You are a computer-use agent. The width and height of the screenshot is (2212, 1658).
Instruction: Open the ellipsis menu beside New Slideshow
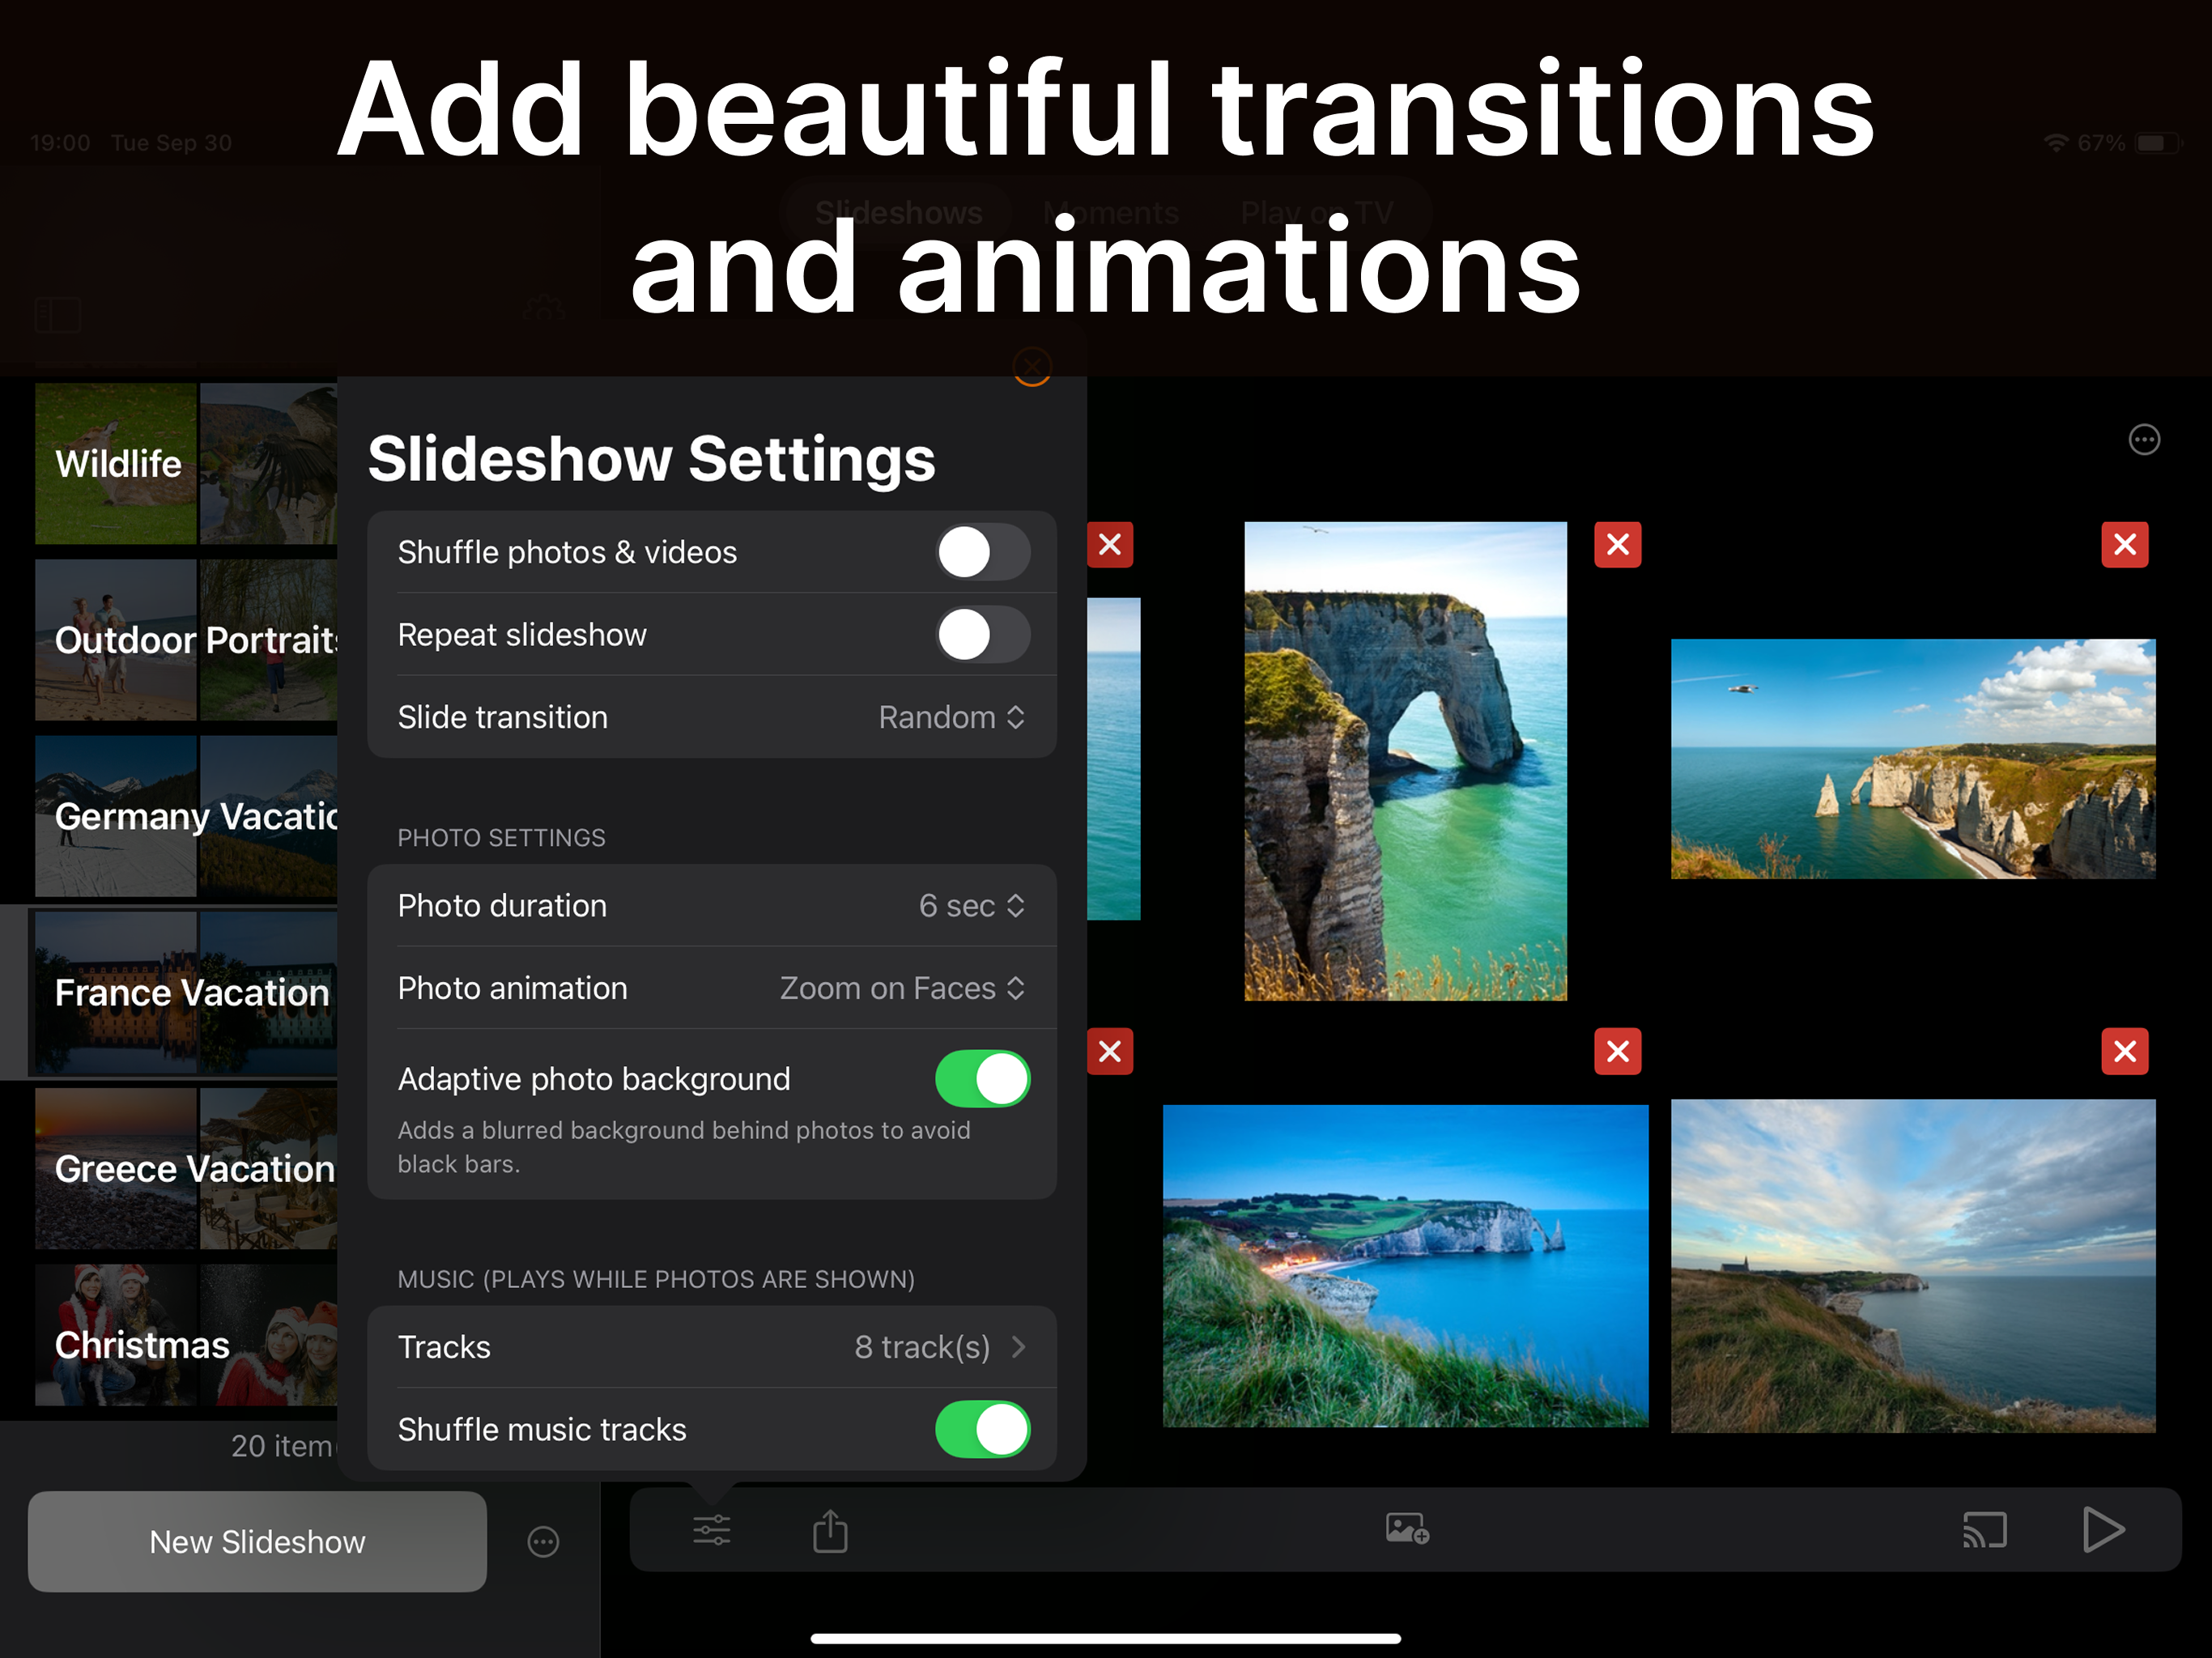[x=543, y=1542]
